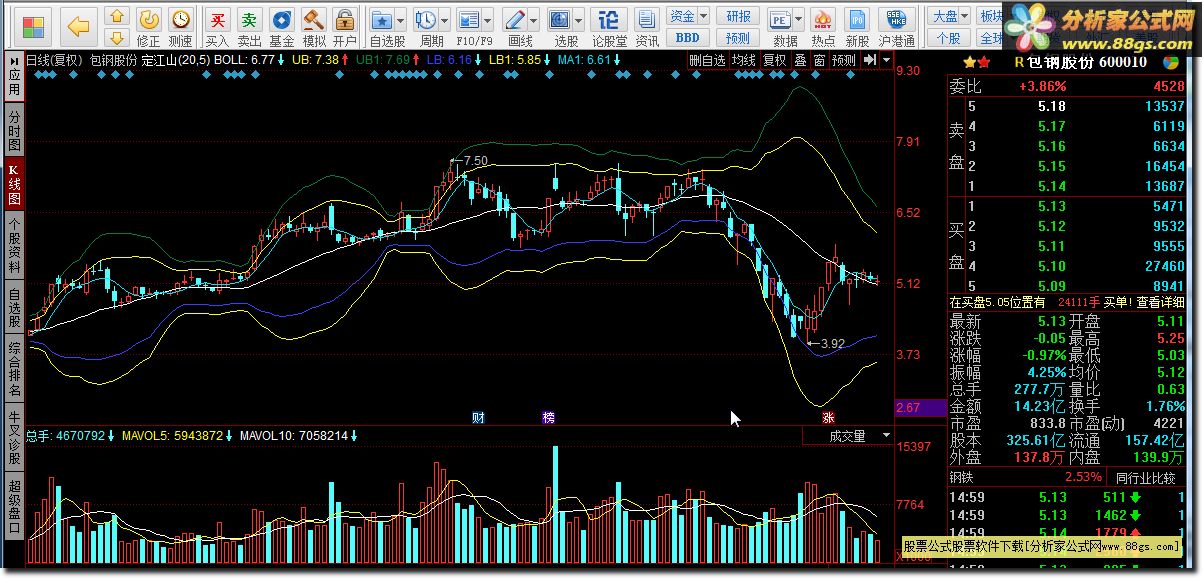Select the 画线 drawing pencil tool

pos(514,20)
